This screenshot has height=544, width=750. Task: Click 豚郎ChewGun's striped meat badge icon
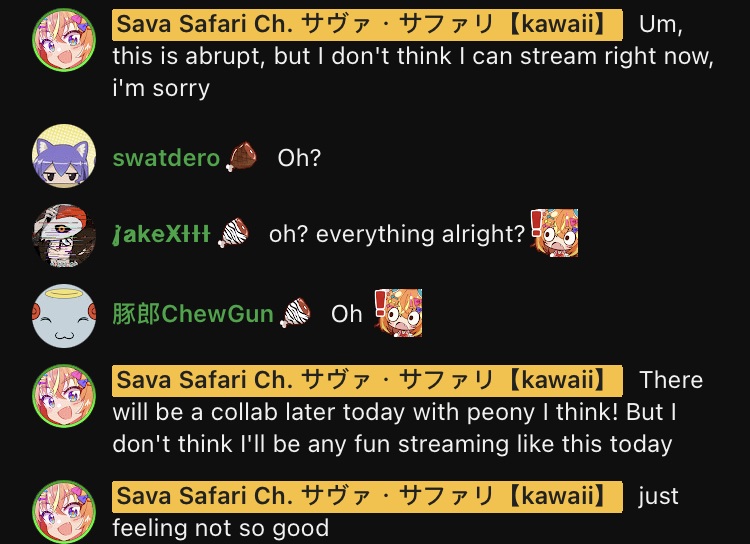tap(296, 313)
